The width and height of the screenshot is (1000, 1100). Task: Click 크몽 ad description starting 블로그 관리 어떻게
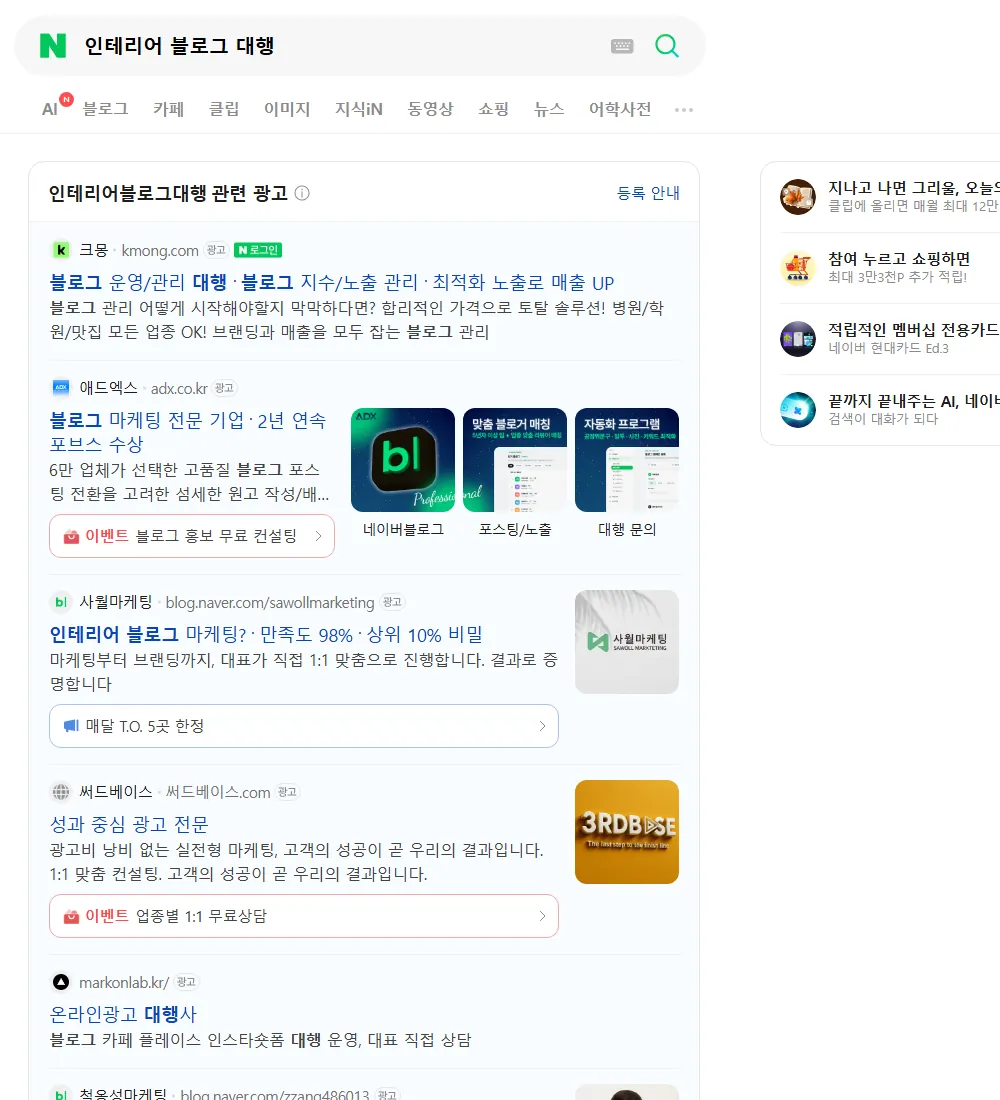pyautogui.click(x=356, y=320)
